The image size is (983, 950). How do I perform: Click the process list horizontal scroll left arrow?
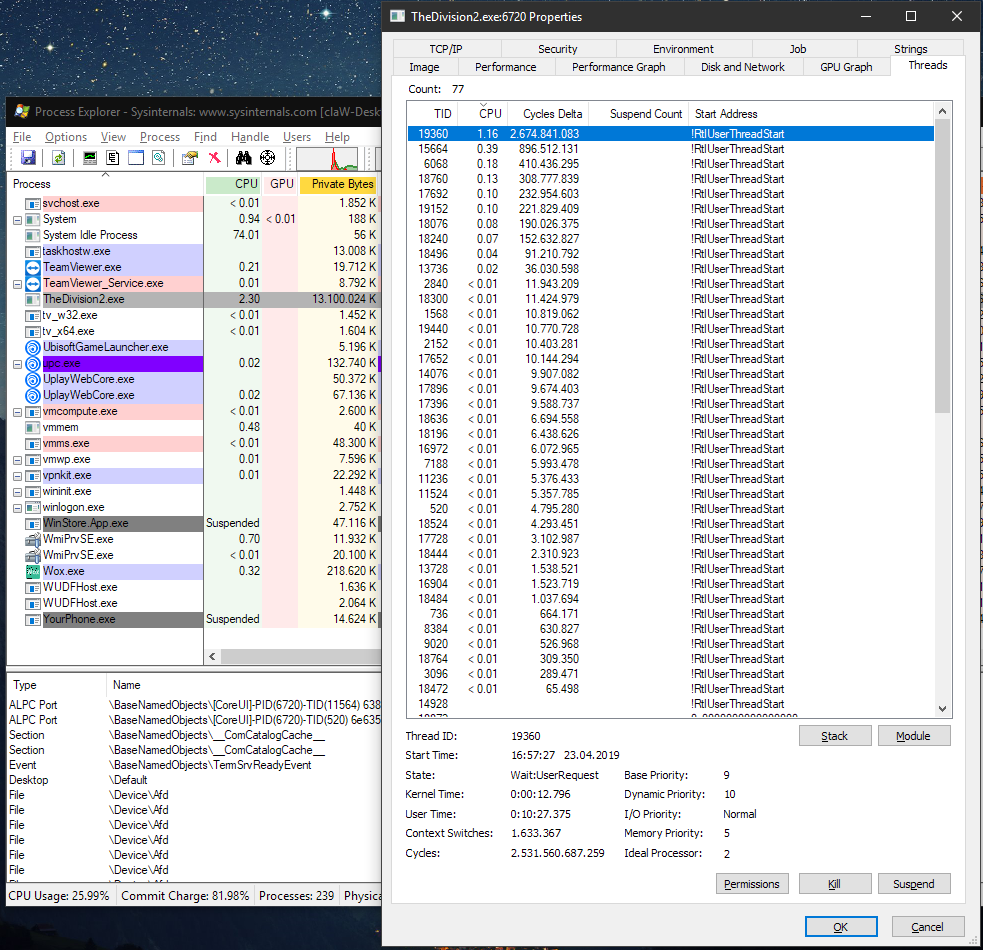[213, 657]
